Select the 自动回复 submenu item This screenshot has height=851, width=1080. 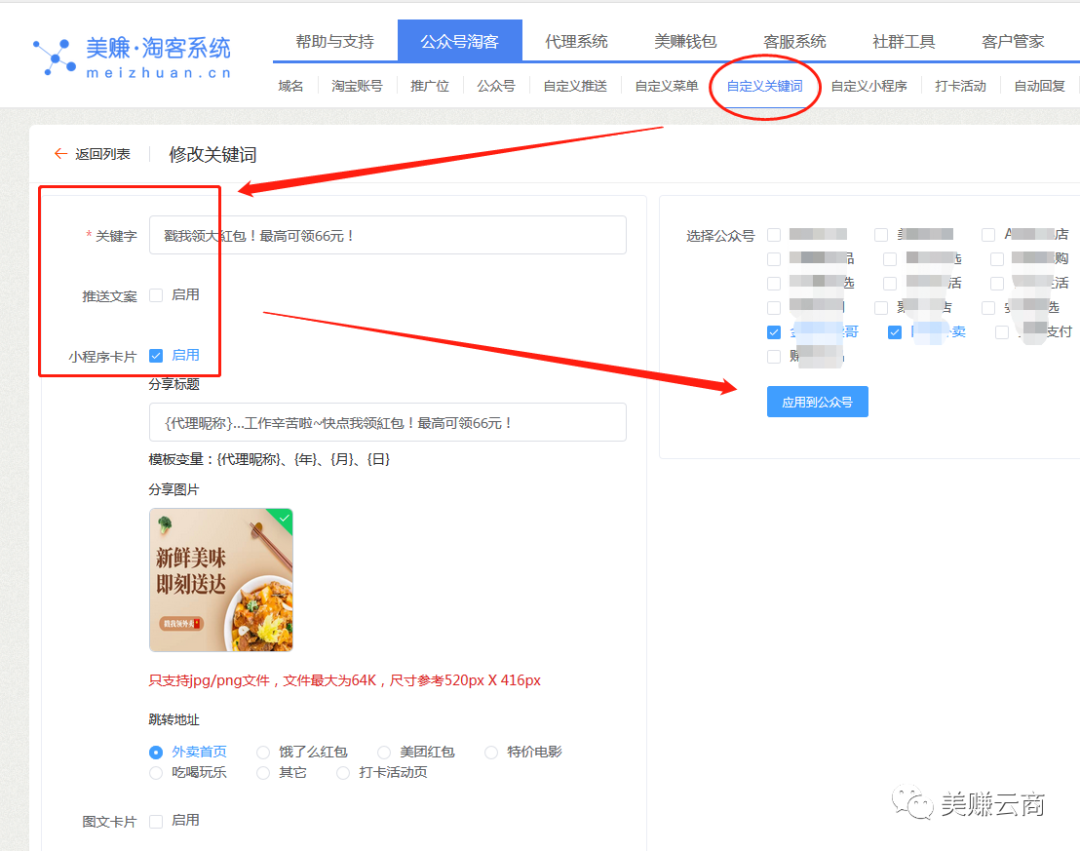1039,86
